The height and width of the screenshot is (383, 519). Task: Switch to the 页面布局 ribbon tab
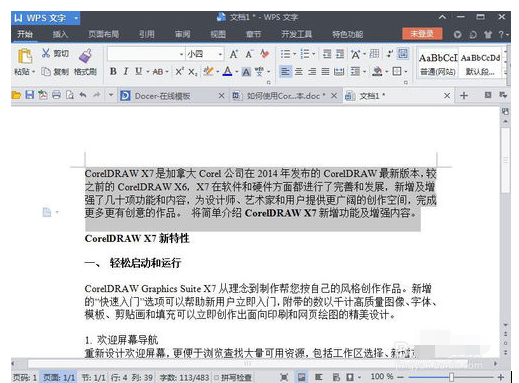(x=103, y=34)
